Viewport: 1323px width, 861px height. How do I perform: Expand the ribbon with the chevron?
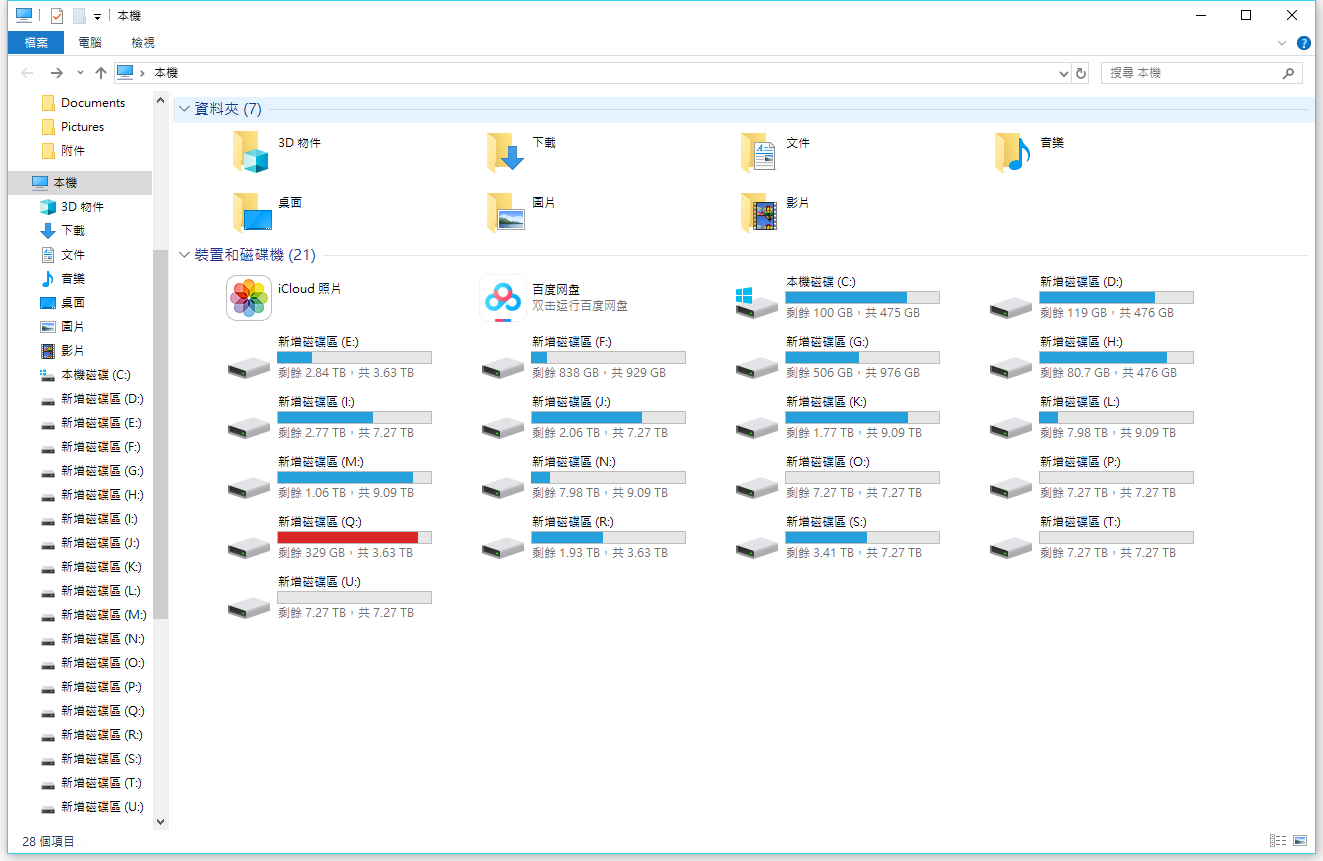click(1282, 43)
